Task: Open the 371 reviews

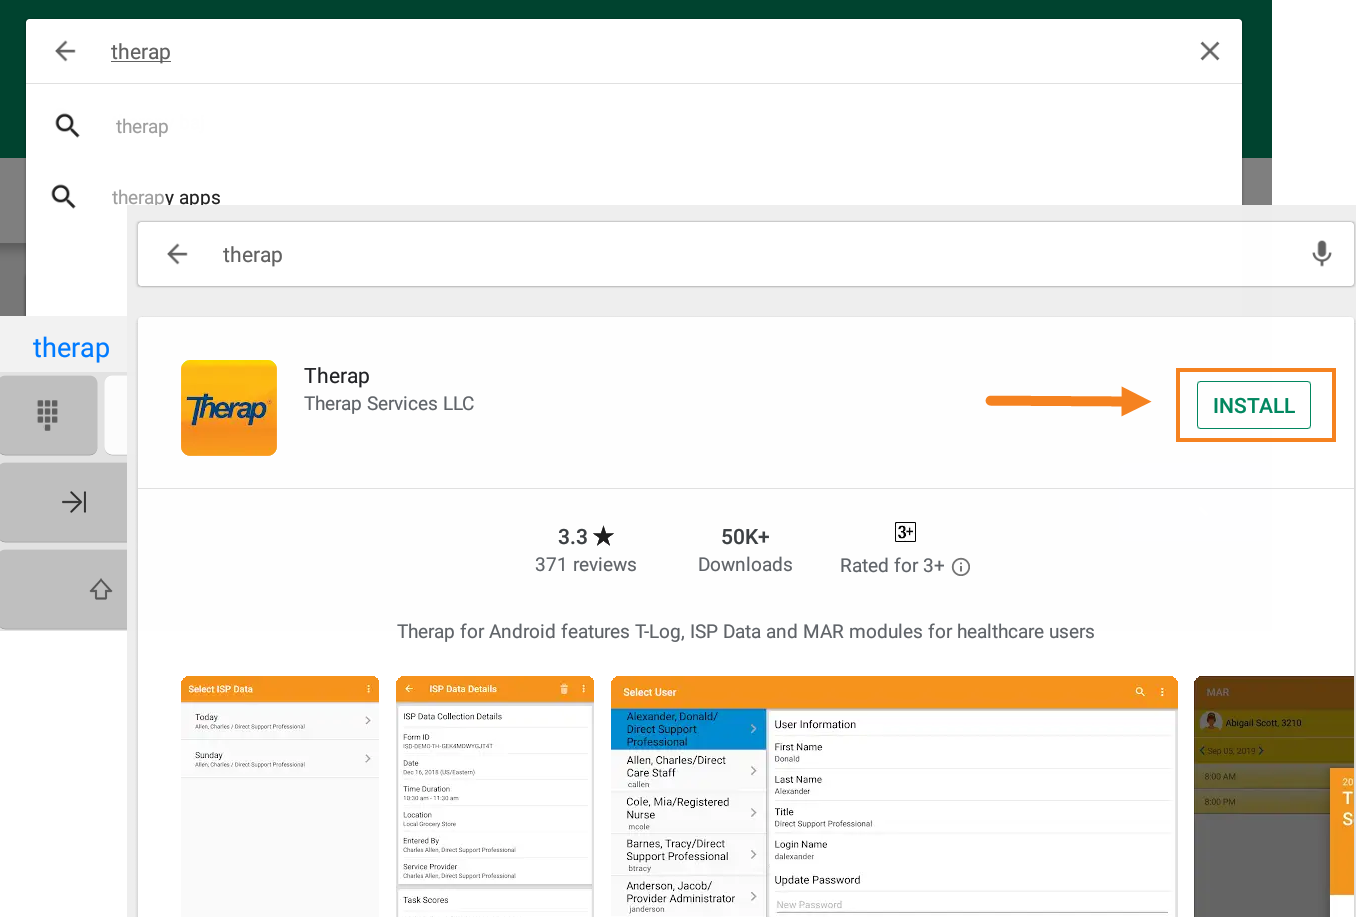Action: point(586,565)
